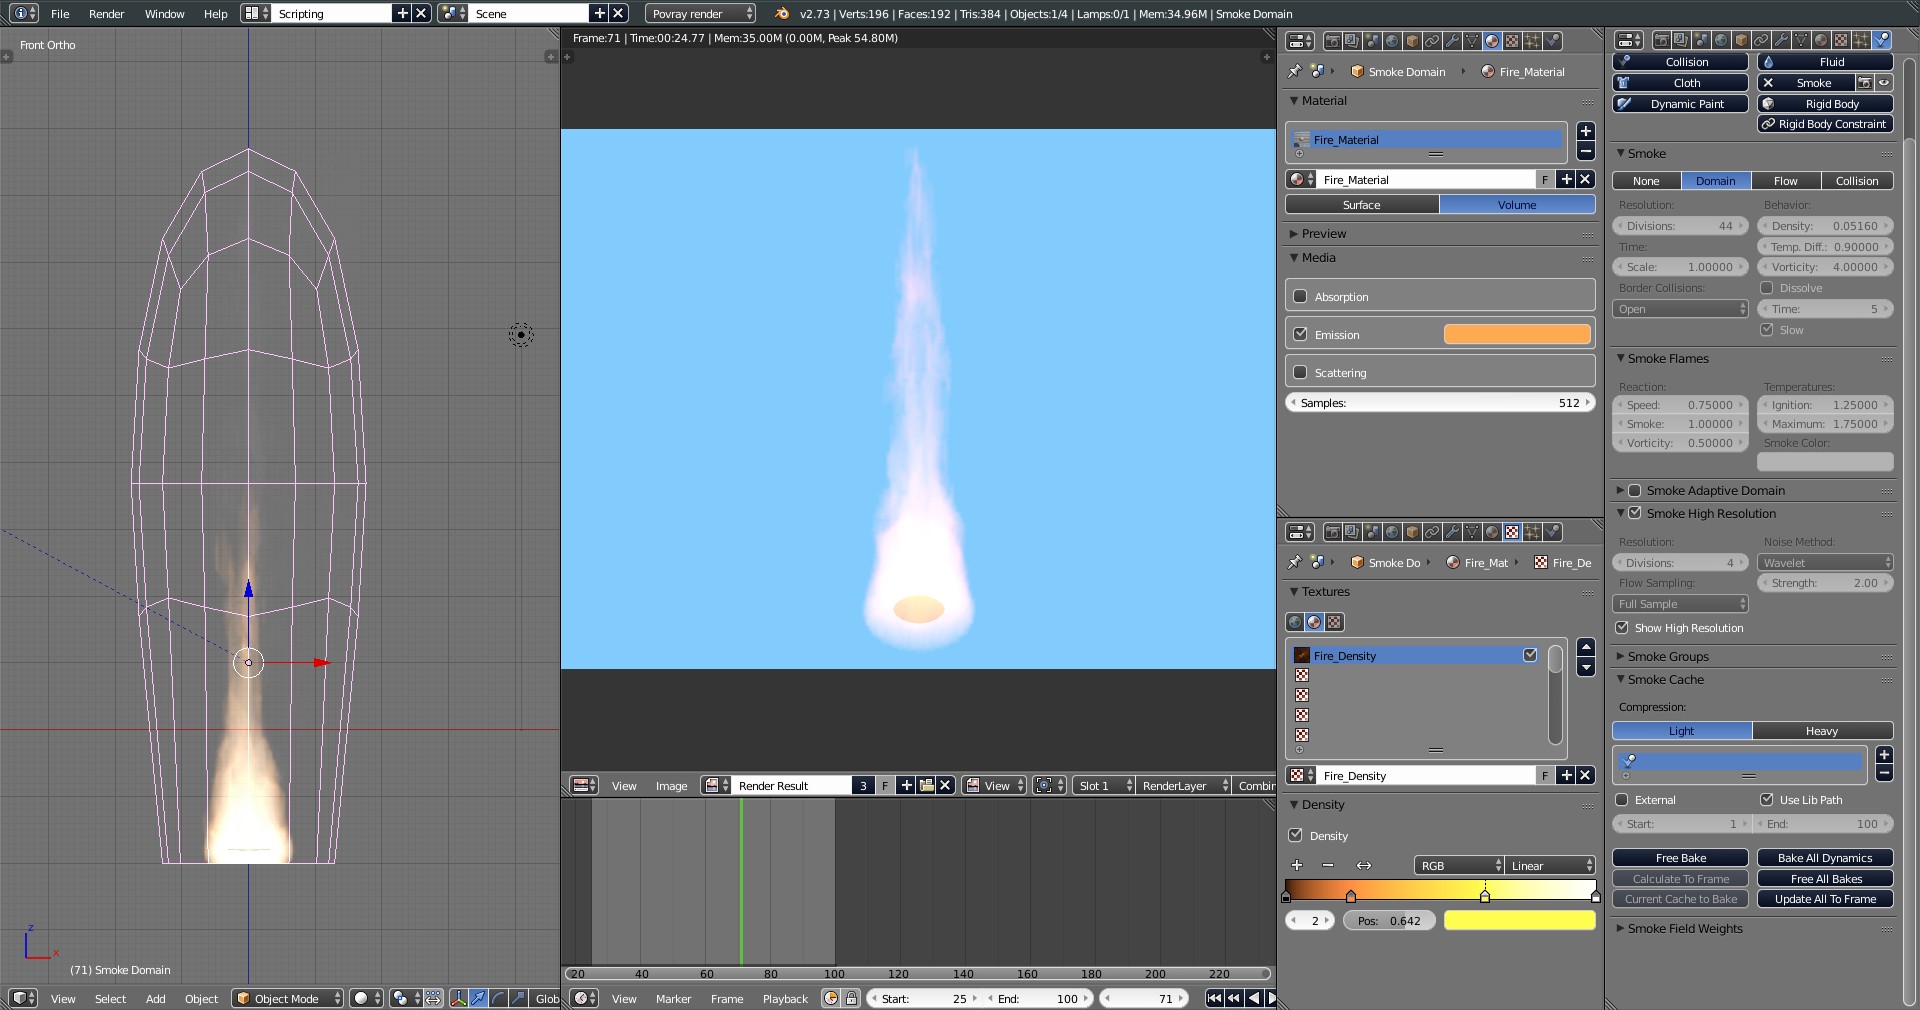Open the Povray render engine dropdown

pos(700,14)
